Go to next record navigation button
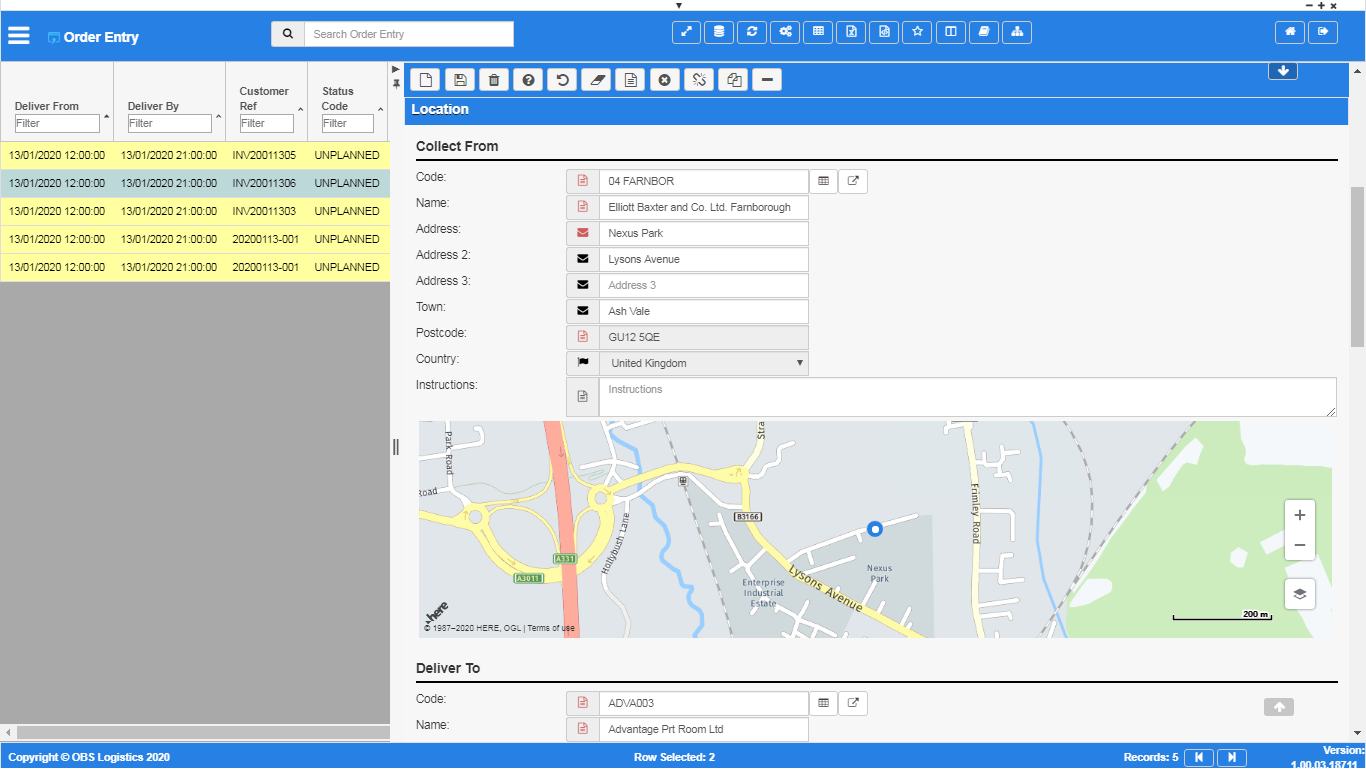Viewport: 1366px width, 769px height. (1232, 757)
